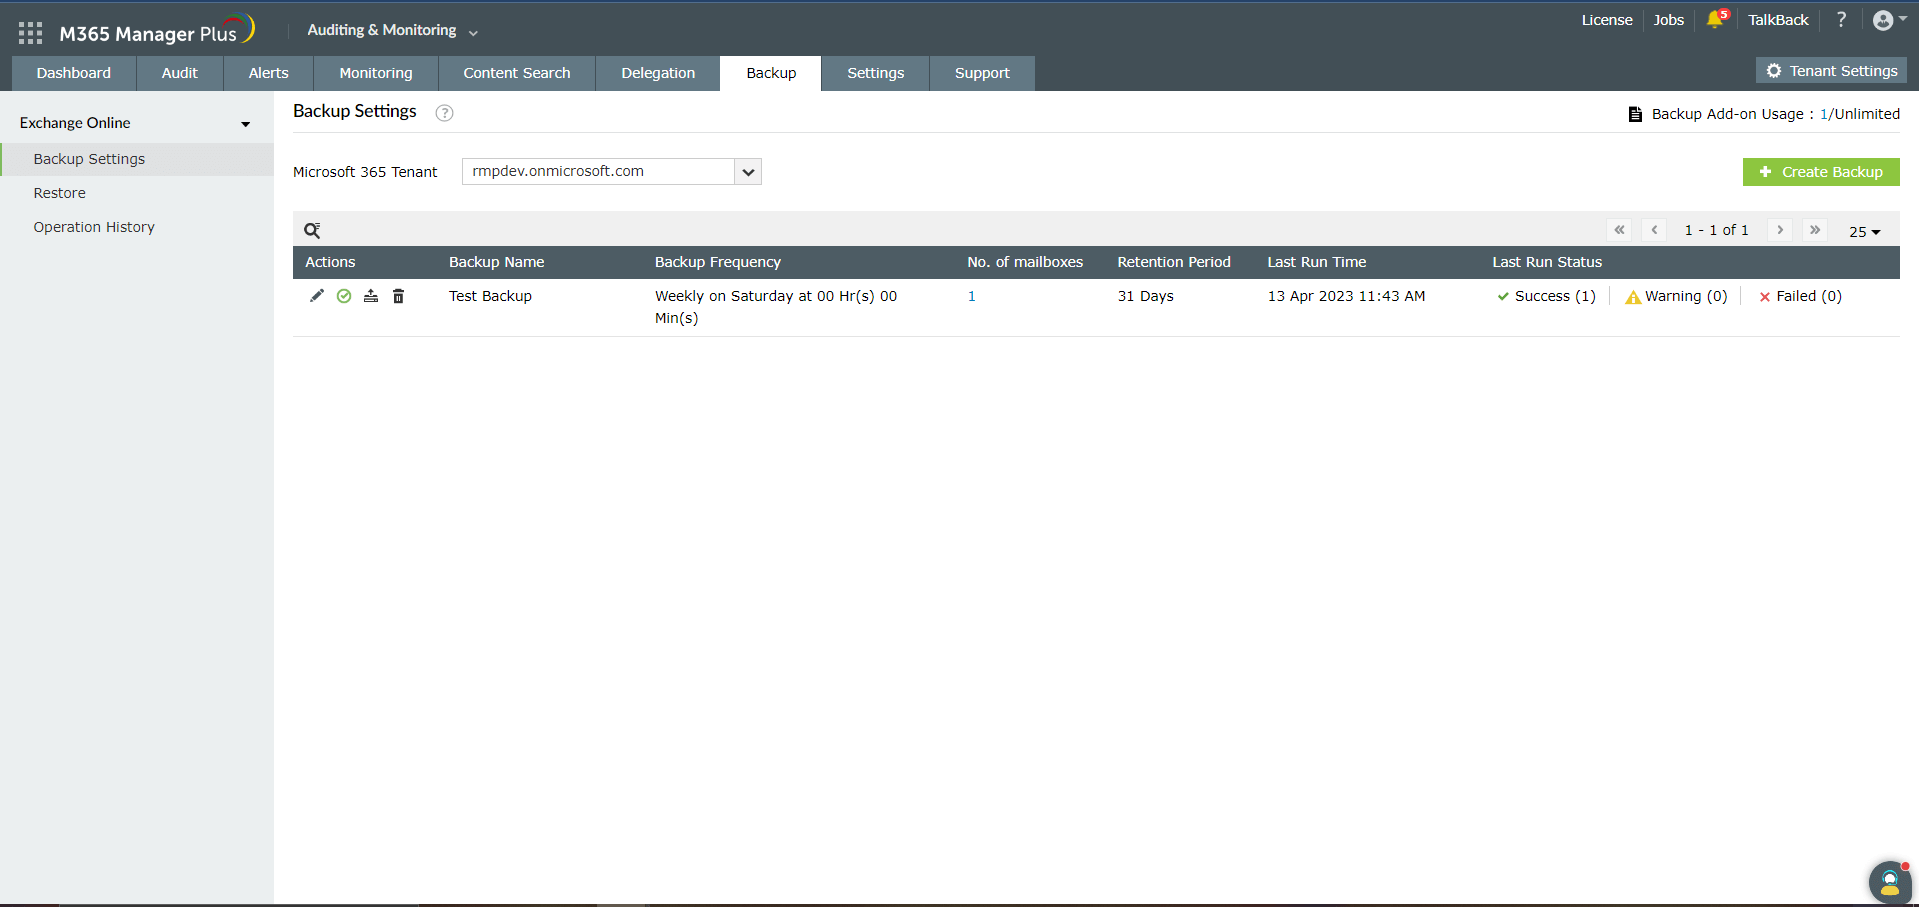Click the Backup Name column header
The width and height of the screenshot is (1919, 907).
497,262
